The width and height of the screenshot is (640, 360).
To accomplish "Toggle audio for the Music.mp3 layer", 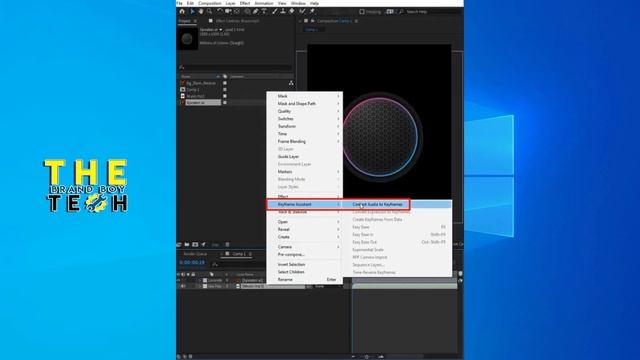I will (183, 287).
